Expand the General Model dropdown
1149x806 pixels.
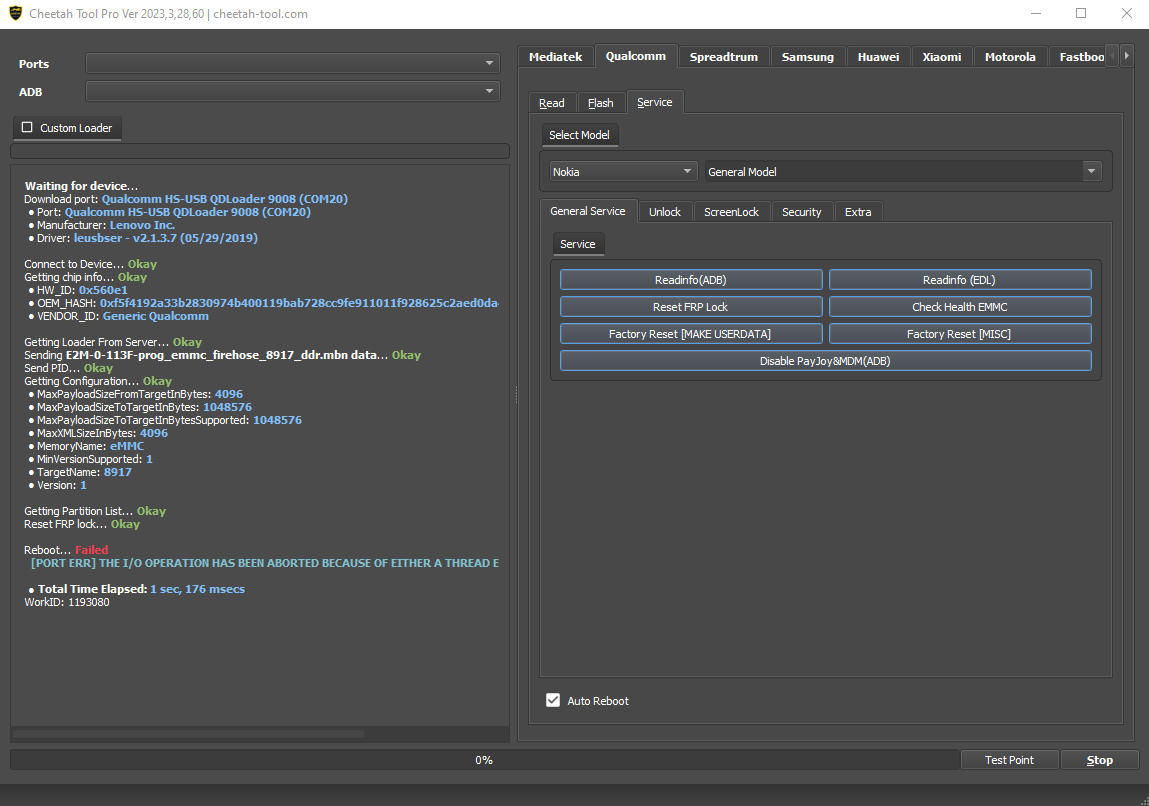coord(903,171)
